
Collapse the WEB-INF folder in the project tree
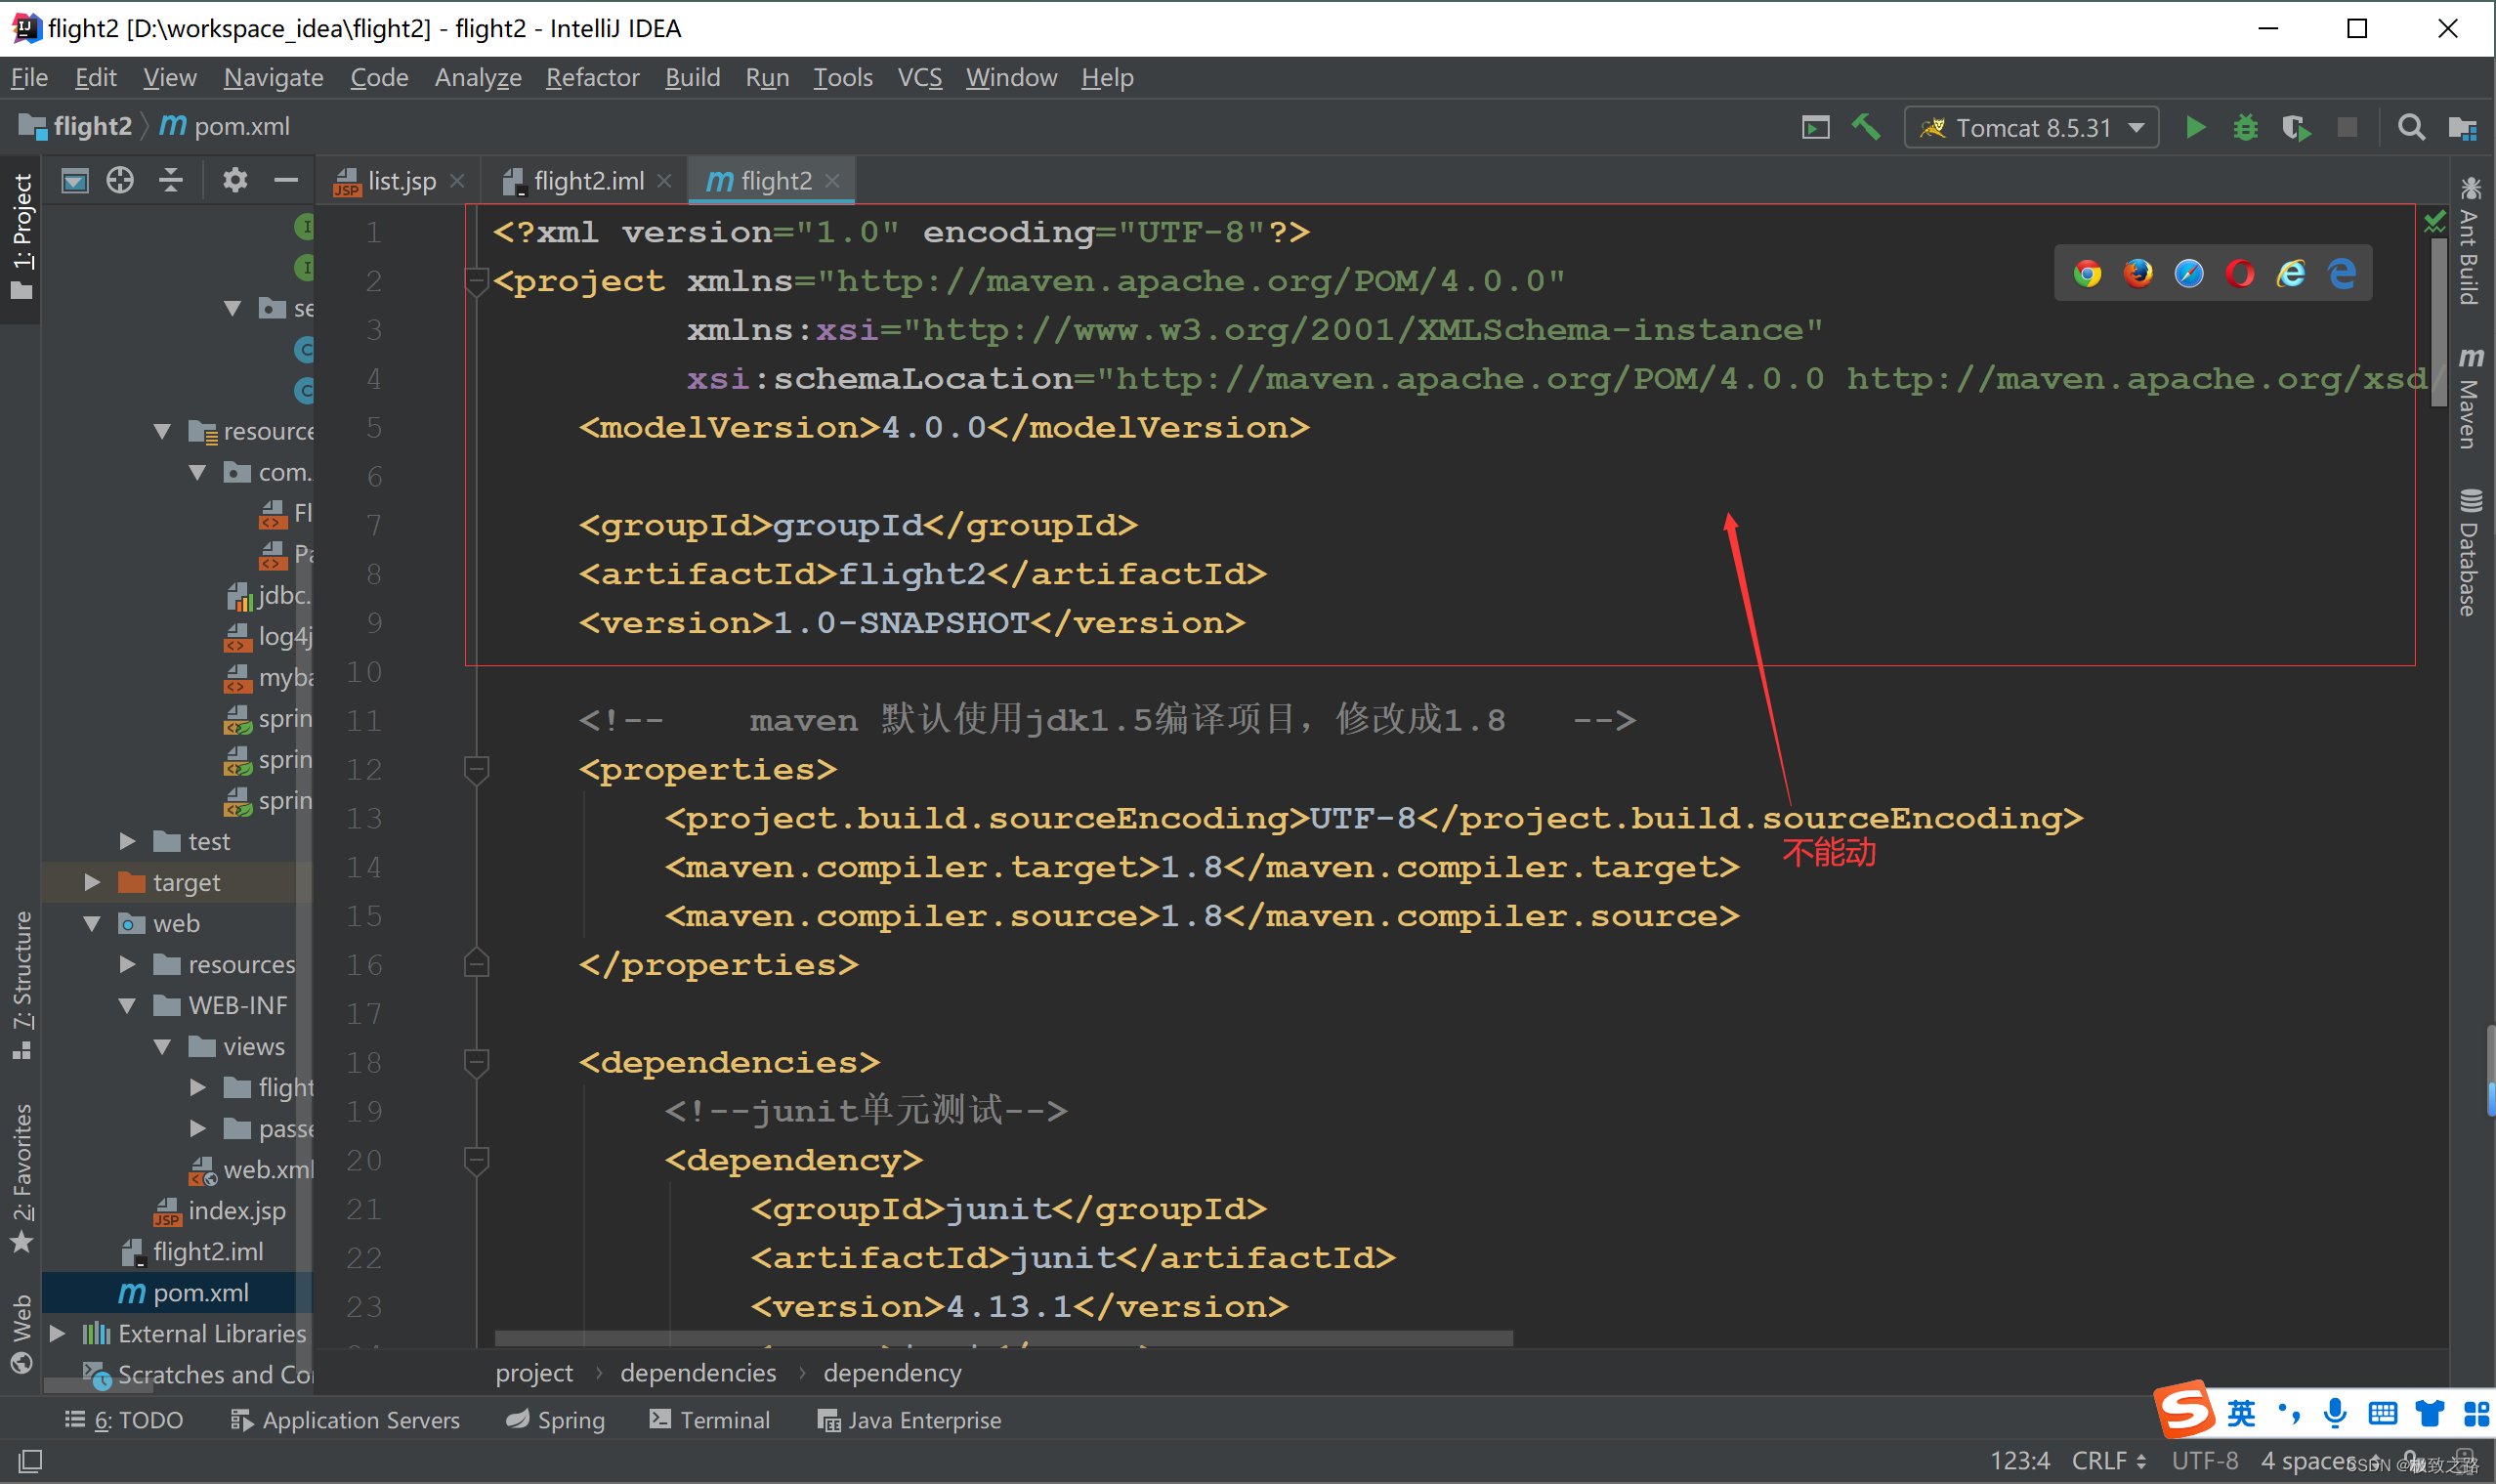click(x=127, y=1005)
